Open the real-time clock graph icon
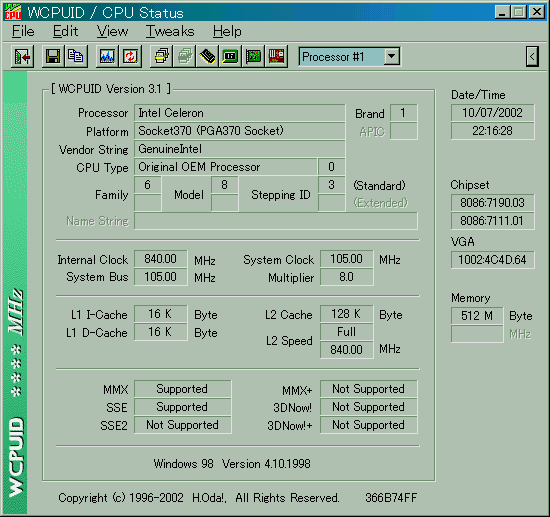This screenshot has height=517, width=550. click(x=107, y=56)
